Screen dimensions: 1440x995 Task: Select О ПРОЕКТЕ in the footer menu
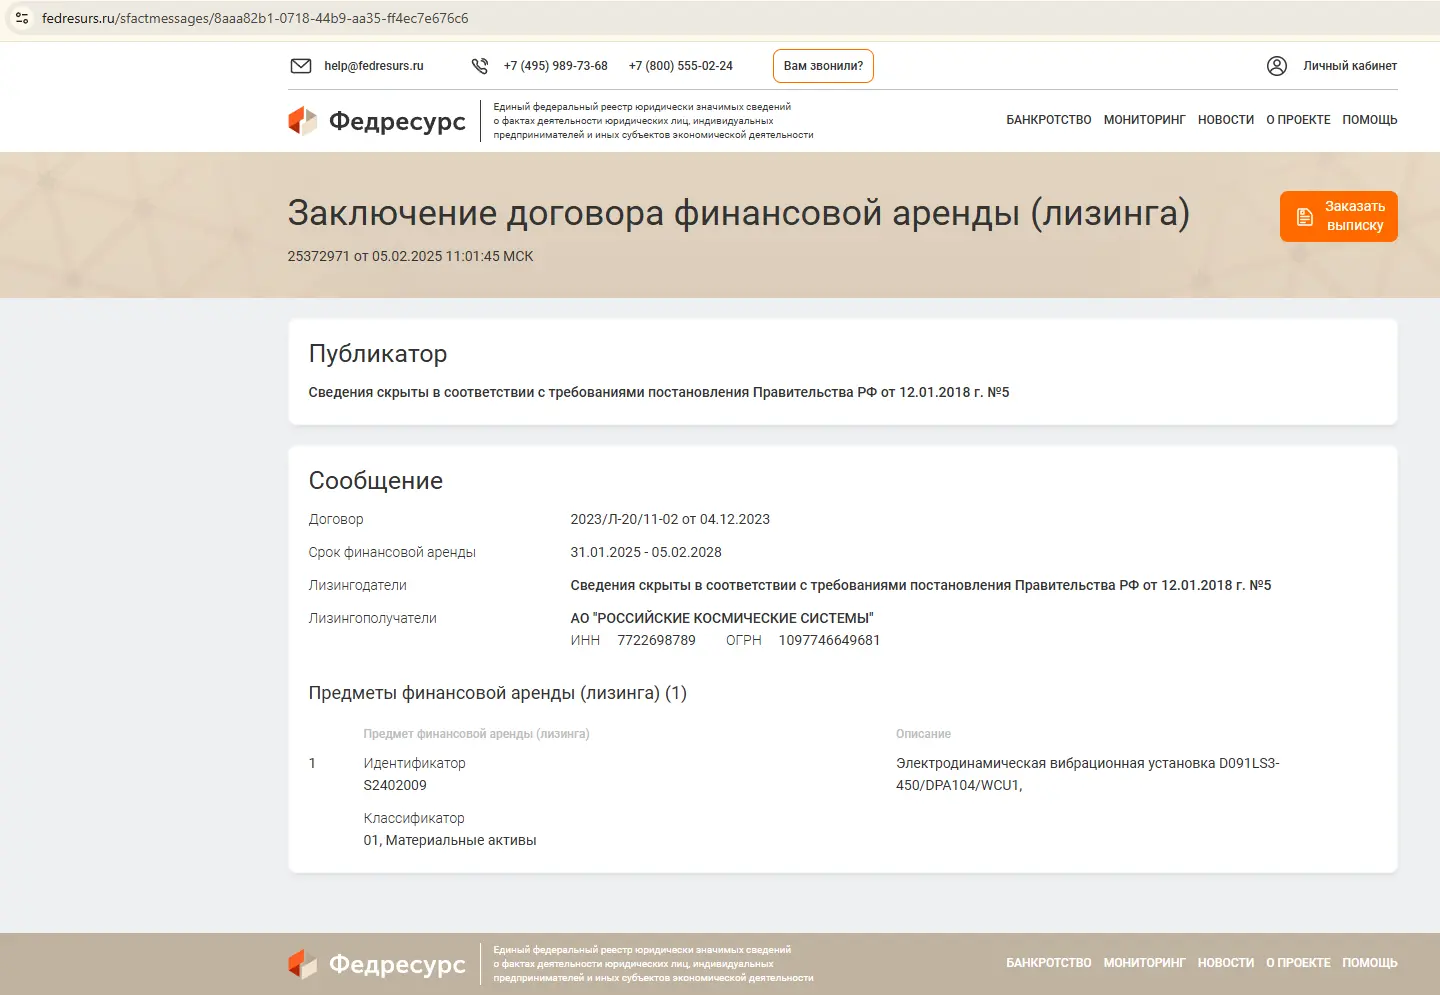pyautogui.click(x=1298, y=963)
